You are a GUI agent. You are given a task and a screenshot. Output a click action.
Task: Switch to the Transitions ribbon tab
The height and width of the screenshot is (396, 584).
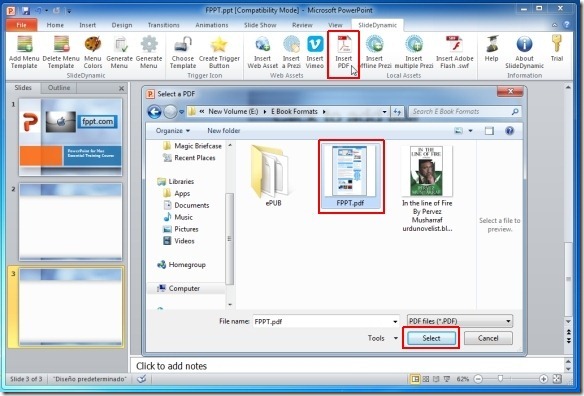click(x=164, y=25)
